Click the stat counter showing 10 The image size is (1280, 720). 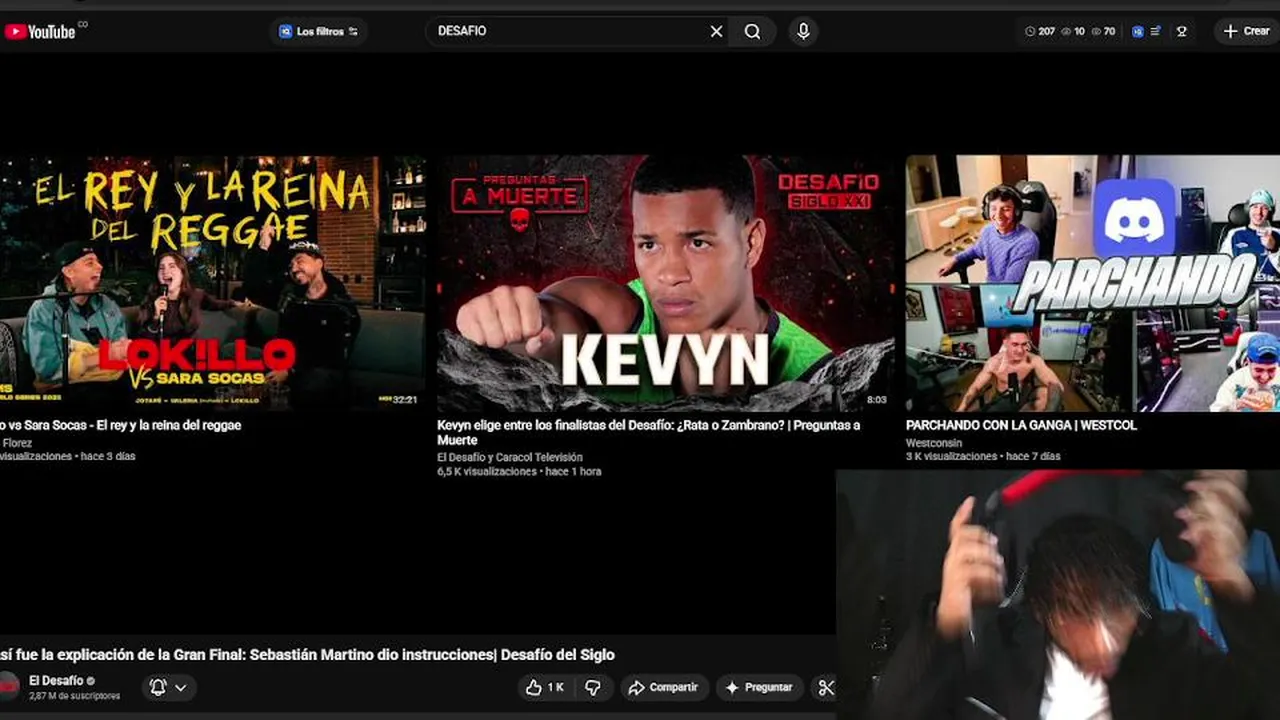click(x=1073, y=31)
